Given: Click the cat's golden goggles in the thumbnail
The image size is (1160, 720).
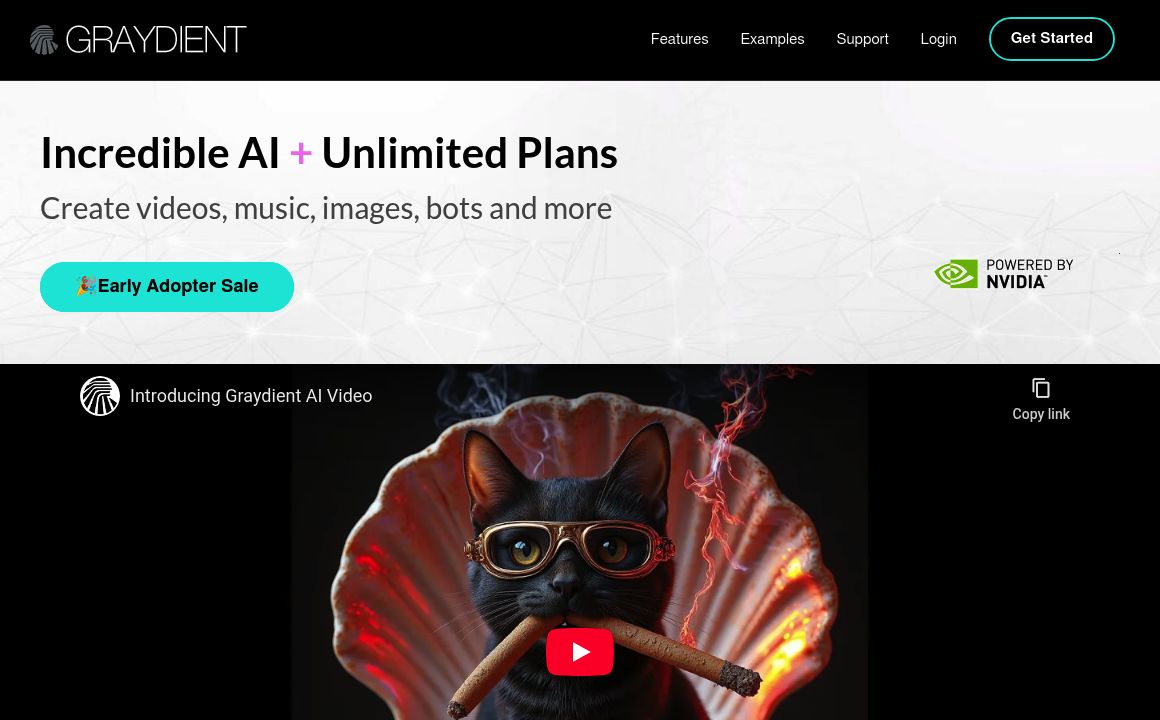Looking at the screenshot, I should [569, 548].
